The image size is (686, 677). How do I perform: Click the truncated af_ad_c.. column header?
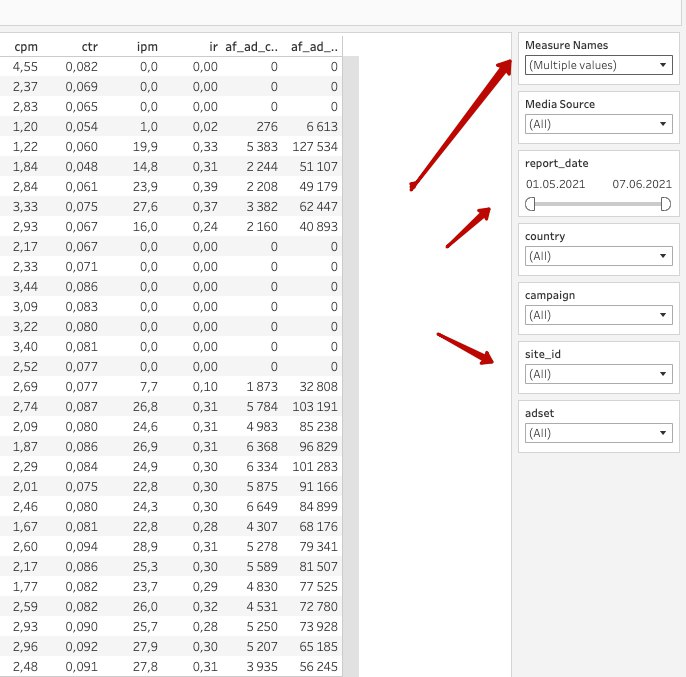[251, 47]
